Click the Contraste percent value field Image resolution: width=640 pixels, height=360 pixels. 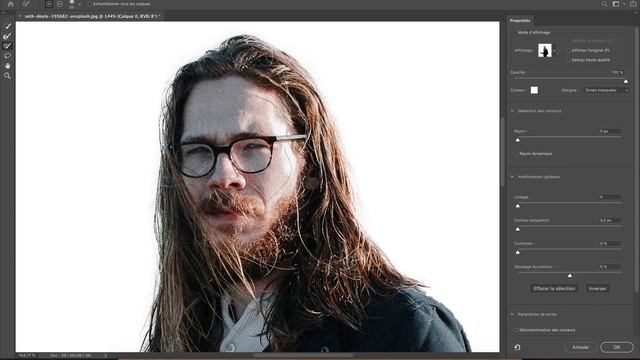coord(610,244)
